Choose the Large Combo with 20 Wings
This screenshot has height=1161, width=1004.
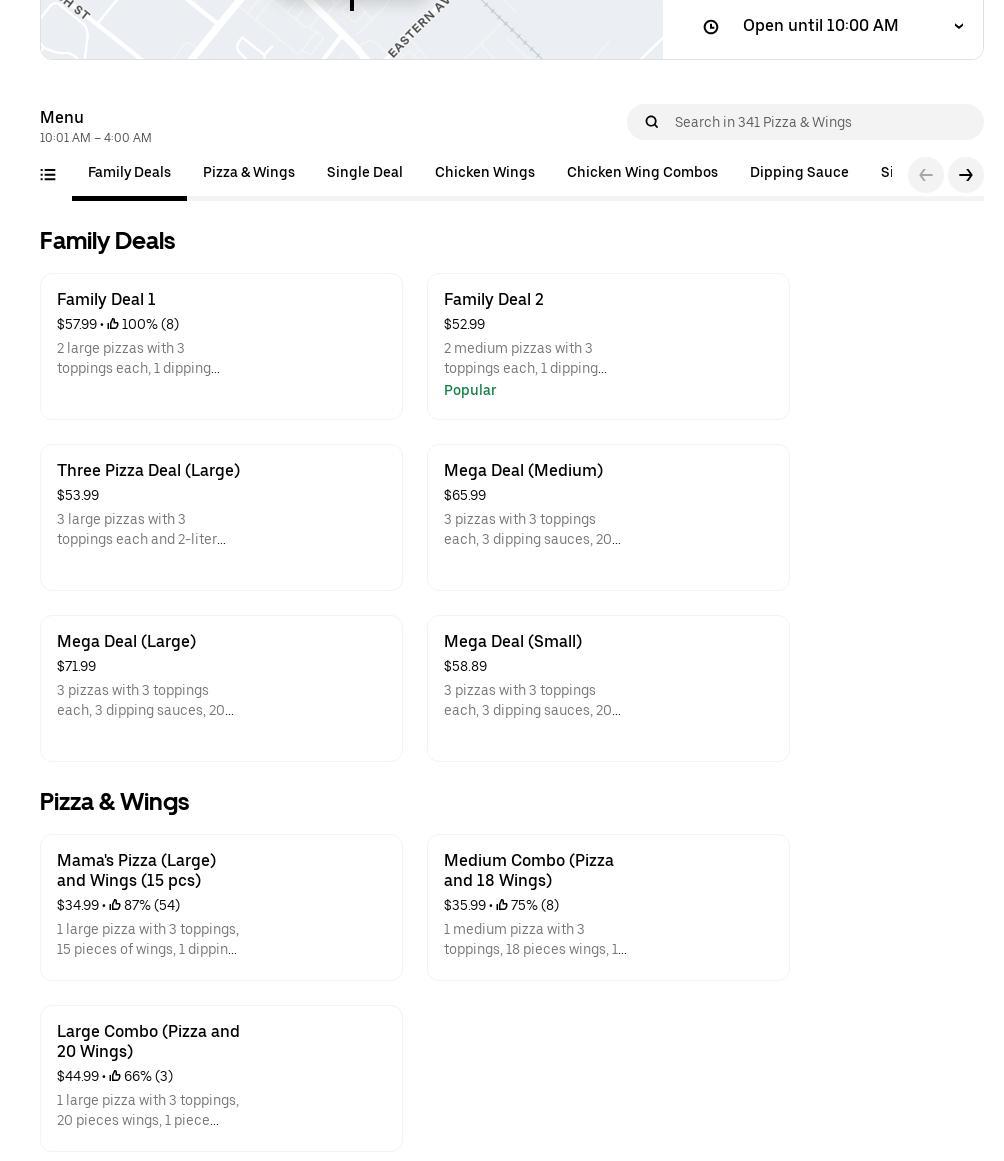pyautogui.click(x=221, y=1078)
